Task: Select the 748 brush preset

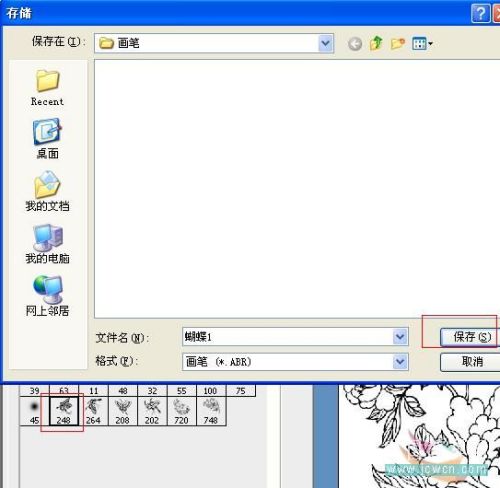Action: pyautogui.click(x=211, y=411)
